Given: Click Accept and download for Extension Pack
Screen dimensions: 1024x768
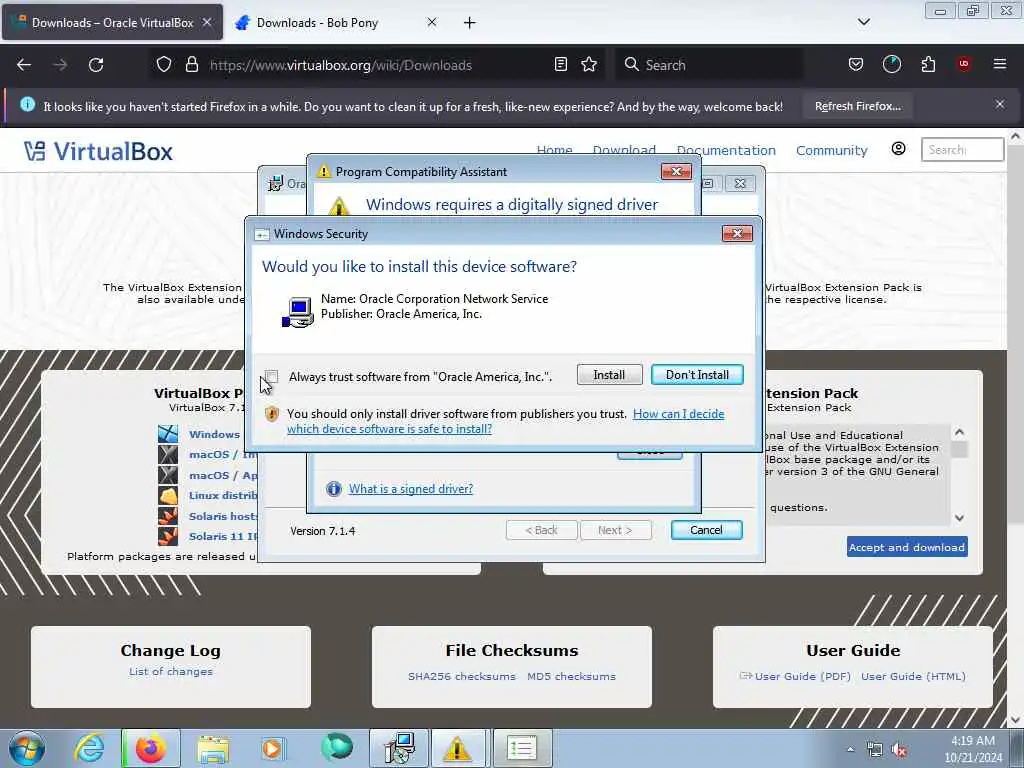Looking at the screenshot, I should [907, 547].
